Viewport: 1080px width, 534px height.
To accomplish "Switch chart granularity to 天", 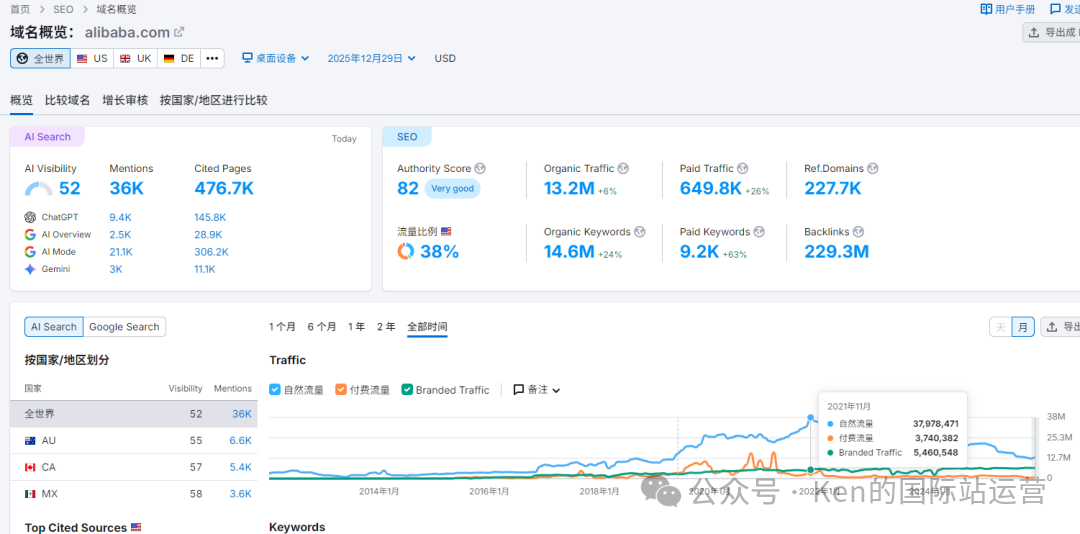I will pos(1000,327).
